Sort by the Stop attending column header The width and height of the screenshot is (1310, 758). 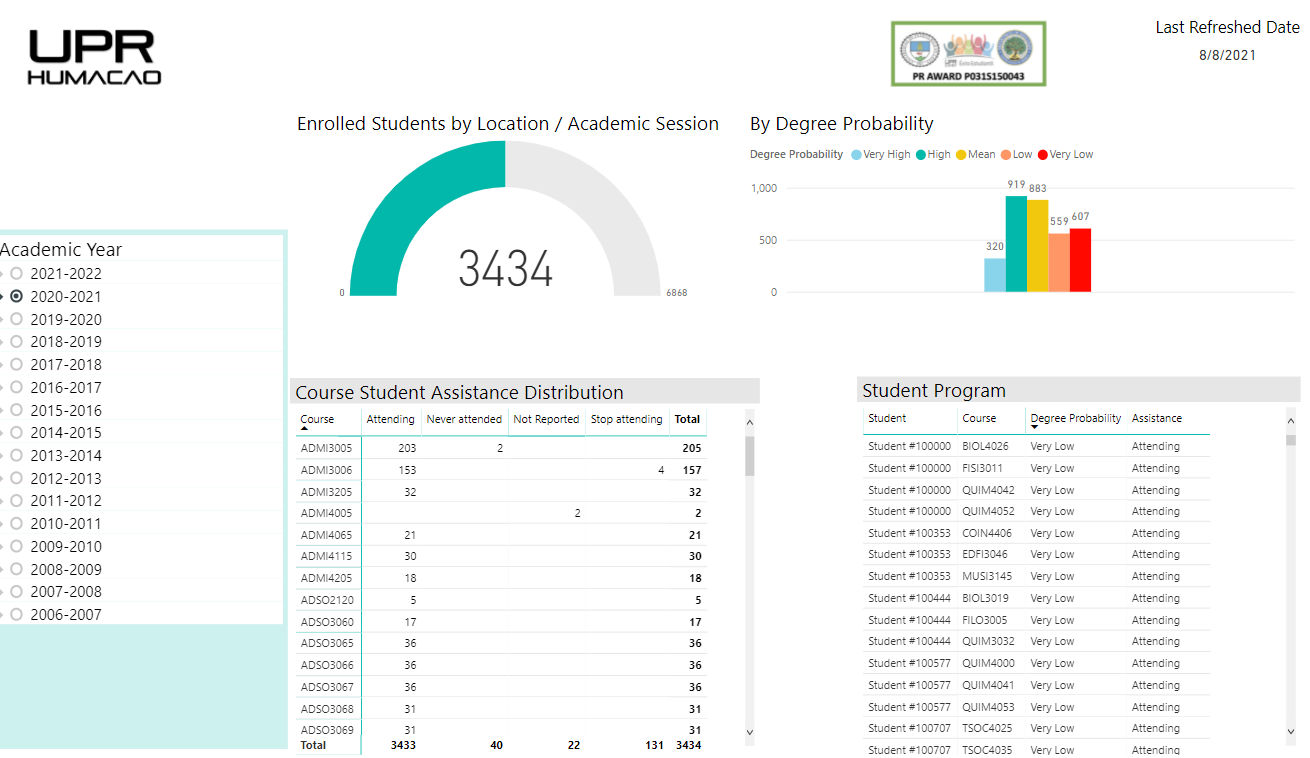(626, 419)
